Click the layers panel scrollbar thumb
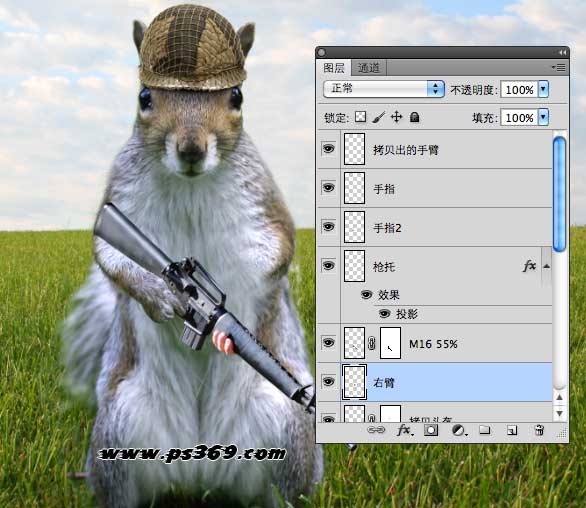The width and height of the screenshot is (586, 508). pyautogui.click(x=559, y=194)
